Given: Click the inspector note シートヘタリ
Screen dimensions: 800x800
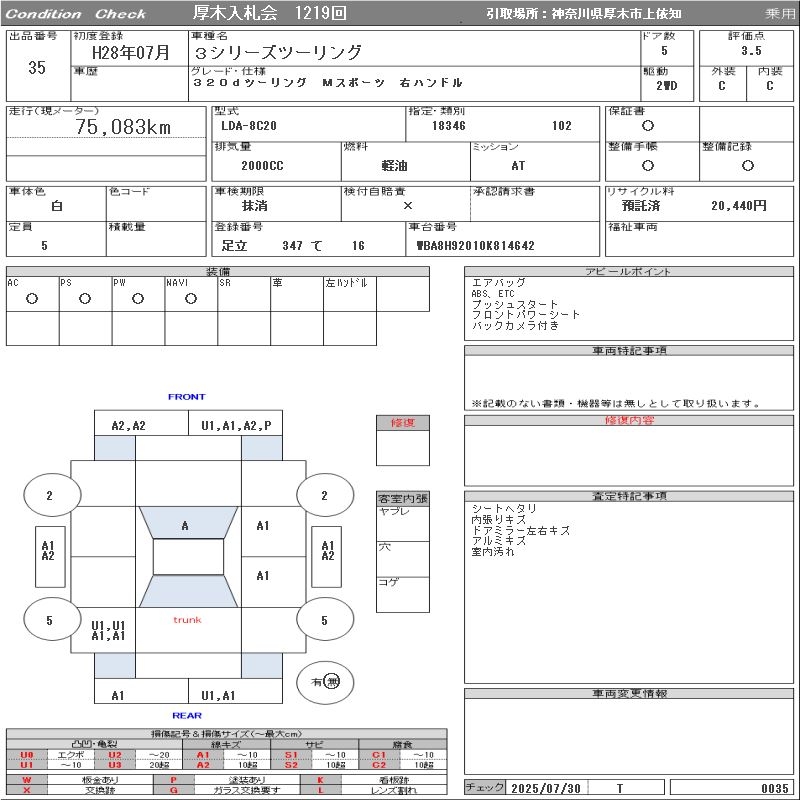Looking at the screenshot, I should (504, 509).
